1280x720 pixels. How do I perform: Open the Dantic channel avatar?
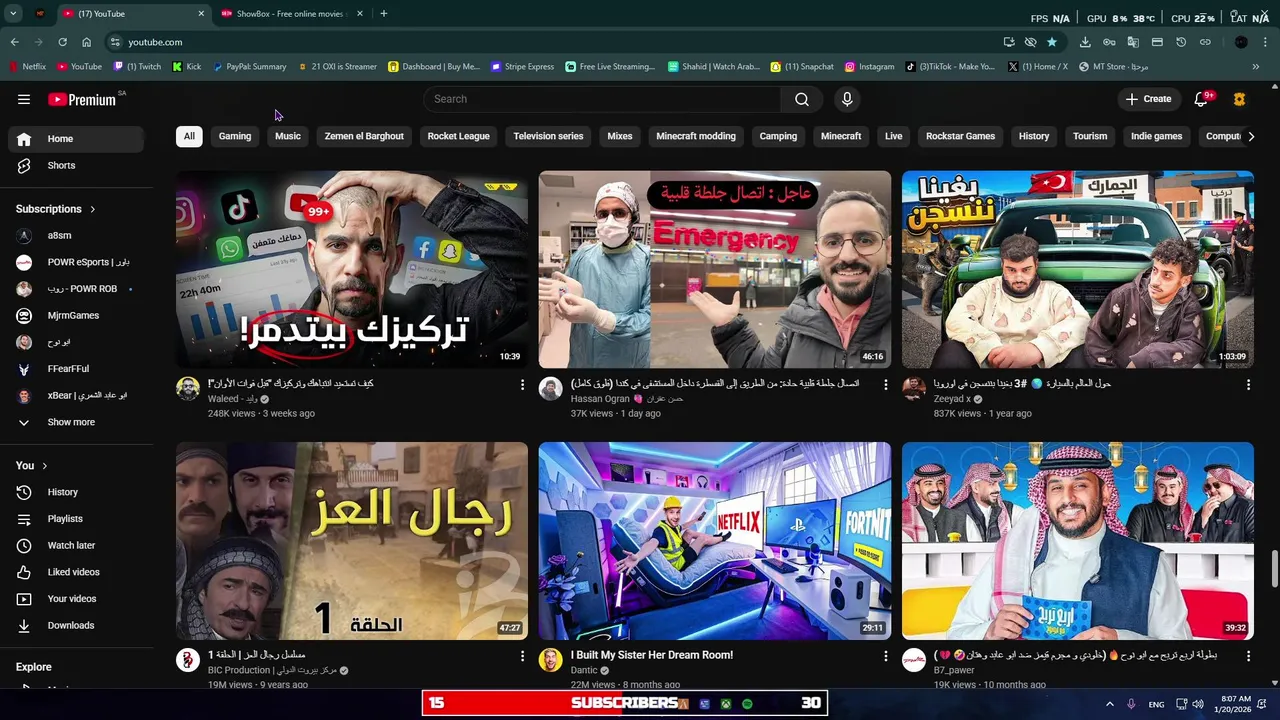(551, 660)
